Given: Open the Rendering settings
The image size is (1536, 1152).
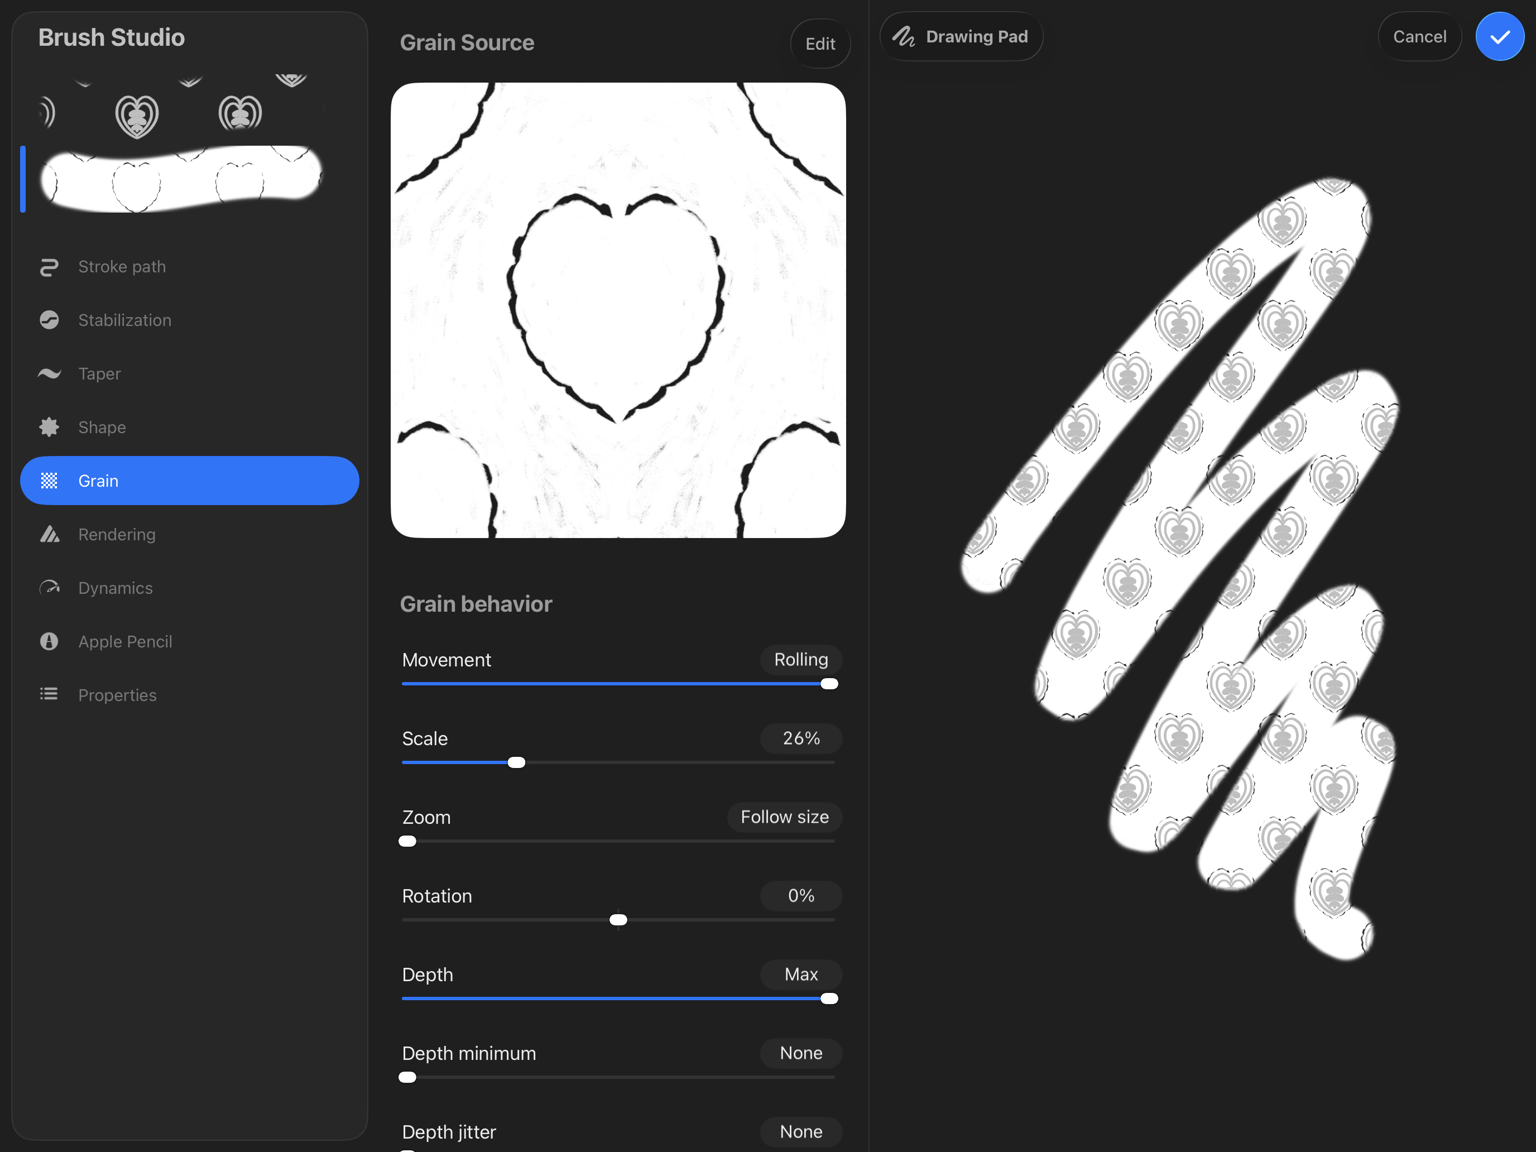Looking at the screenshot, I should pos(189,534).
